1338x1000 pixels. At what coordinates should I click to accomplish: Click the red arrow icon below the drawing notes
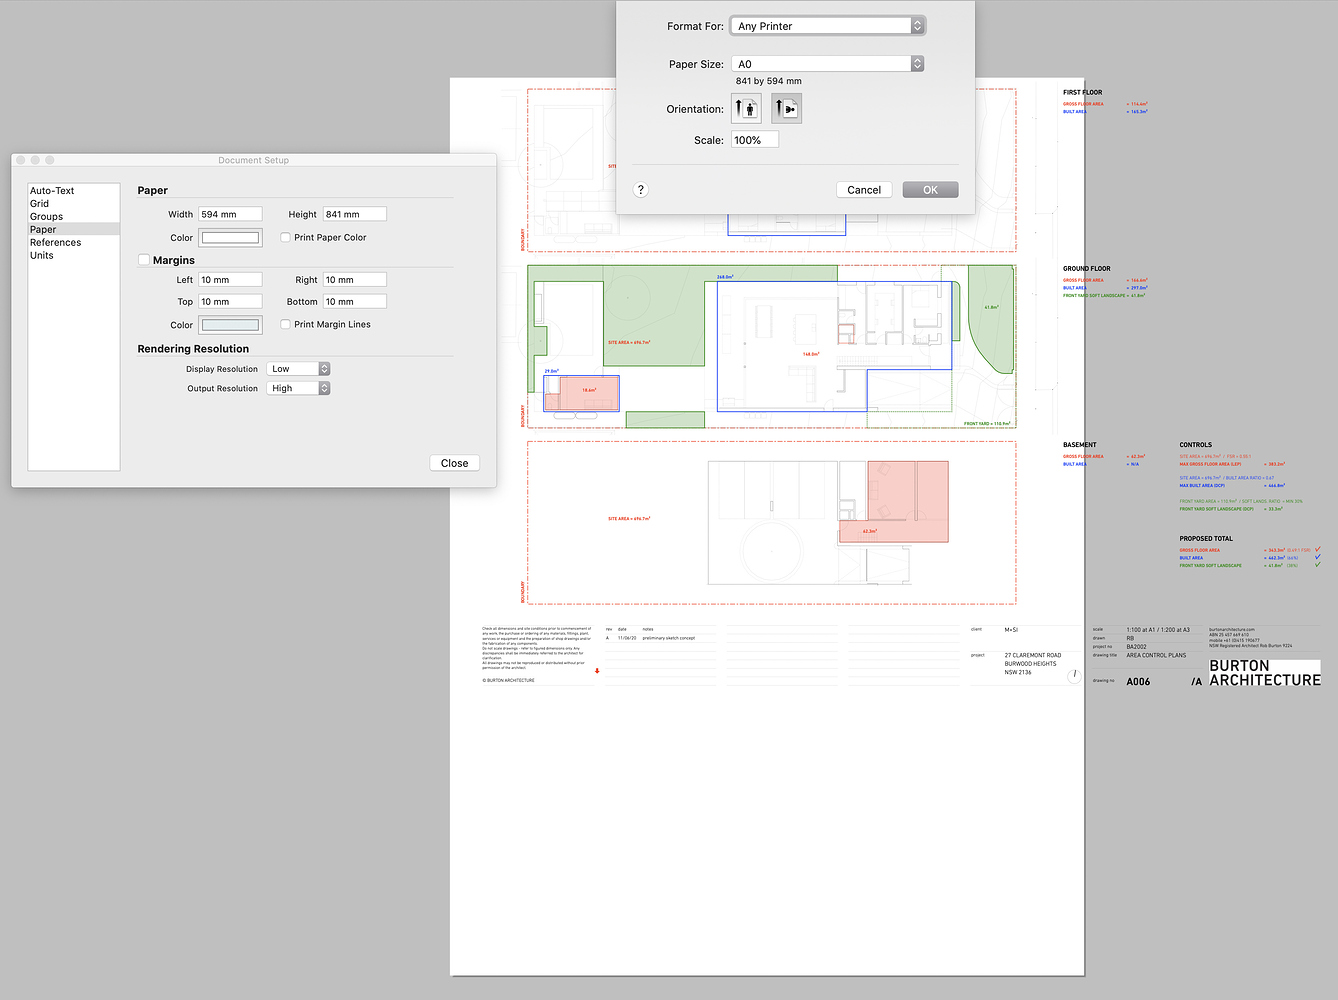pos(597,672)
